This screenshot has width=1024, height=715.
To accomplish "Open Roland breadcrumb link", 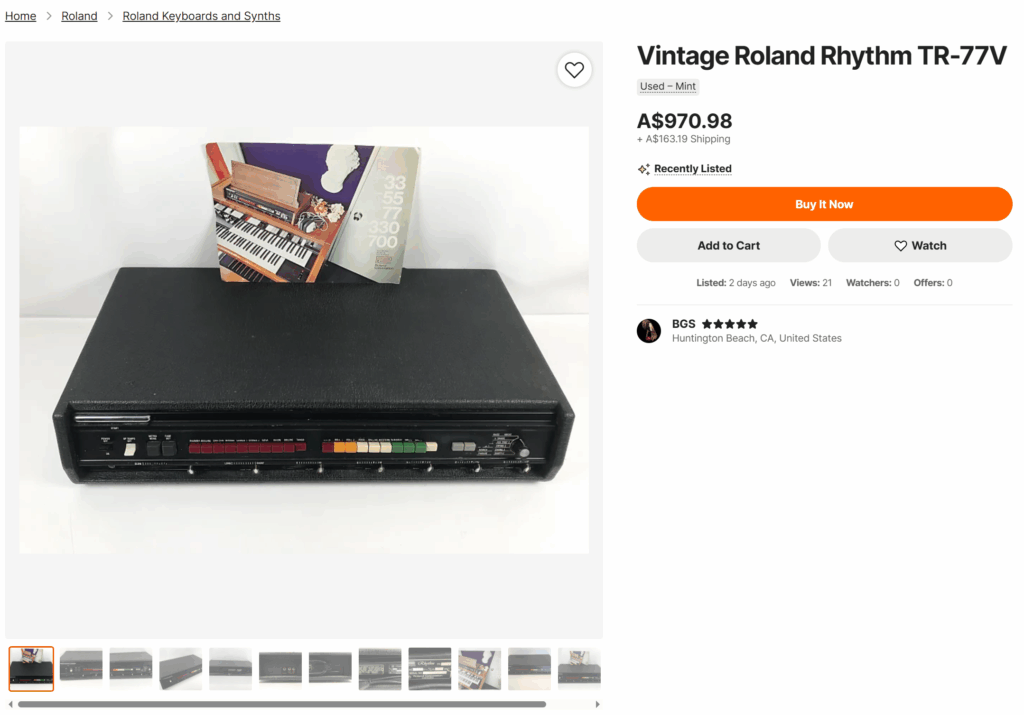I will pos(79,16).
